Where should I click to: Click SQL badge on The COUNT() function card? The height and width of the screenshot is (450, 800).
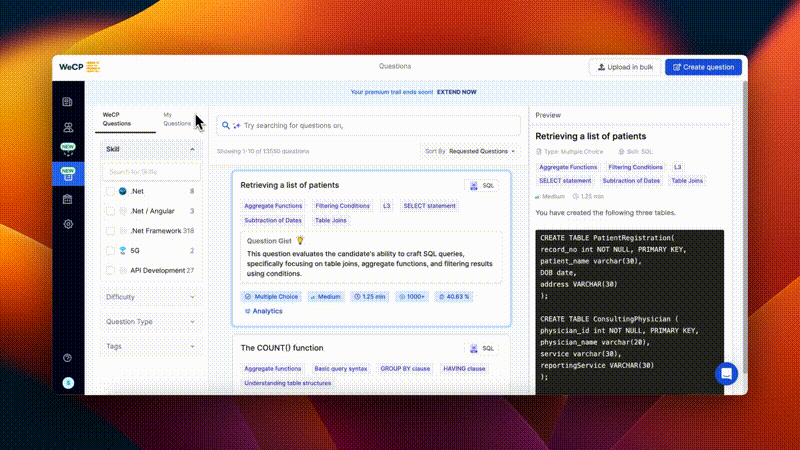[482, 348]
